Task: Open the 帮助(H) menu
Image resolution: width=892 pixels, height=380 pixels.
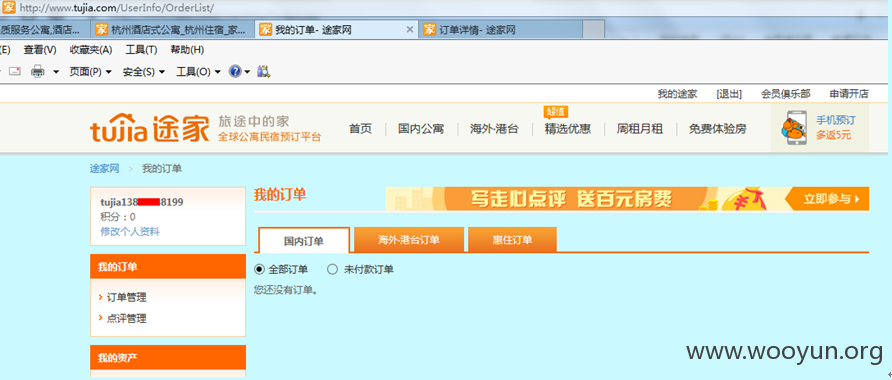Action: click(x=187, y=50)
